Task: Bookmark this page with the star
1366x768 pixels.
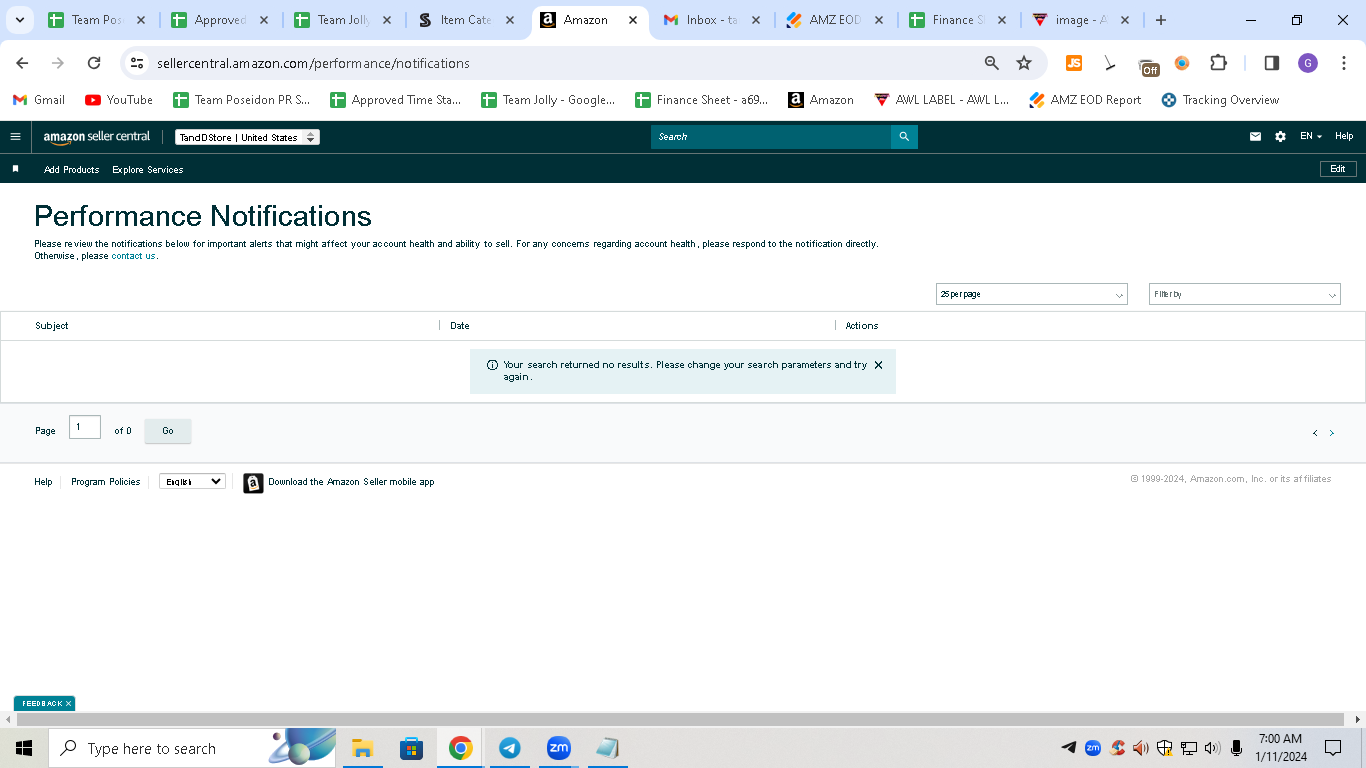Action: click(x=1024, y=63)
